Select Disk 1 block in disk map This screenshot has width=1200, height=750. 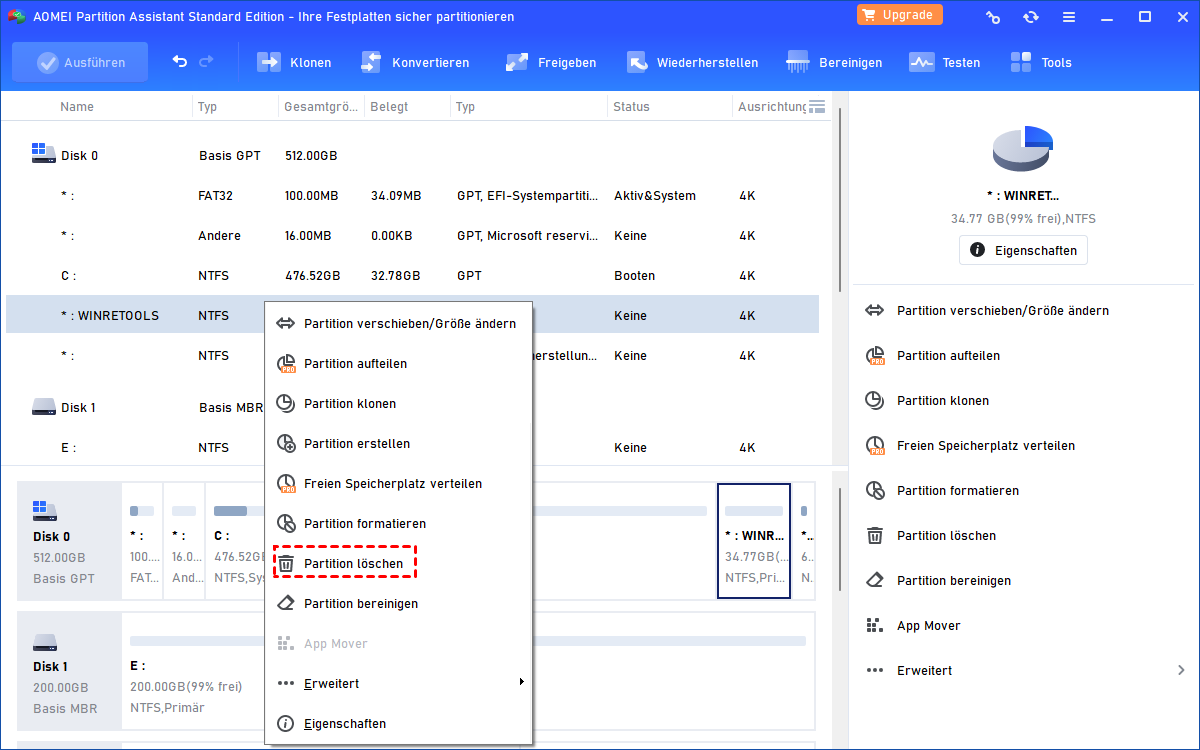pos(69,672)
